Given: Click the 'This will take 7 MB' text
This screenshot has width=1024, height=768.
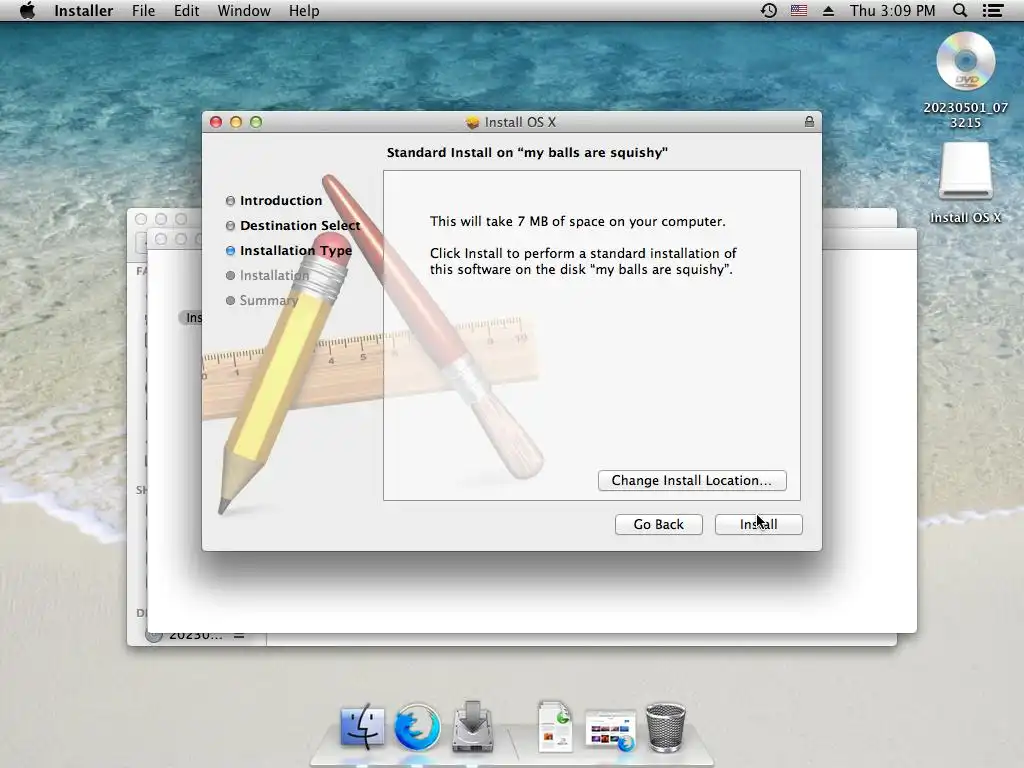Looking at the screenshot, I should pyautogui.click(x=577, y=221).
